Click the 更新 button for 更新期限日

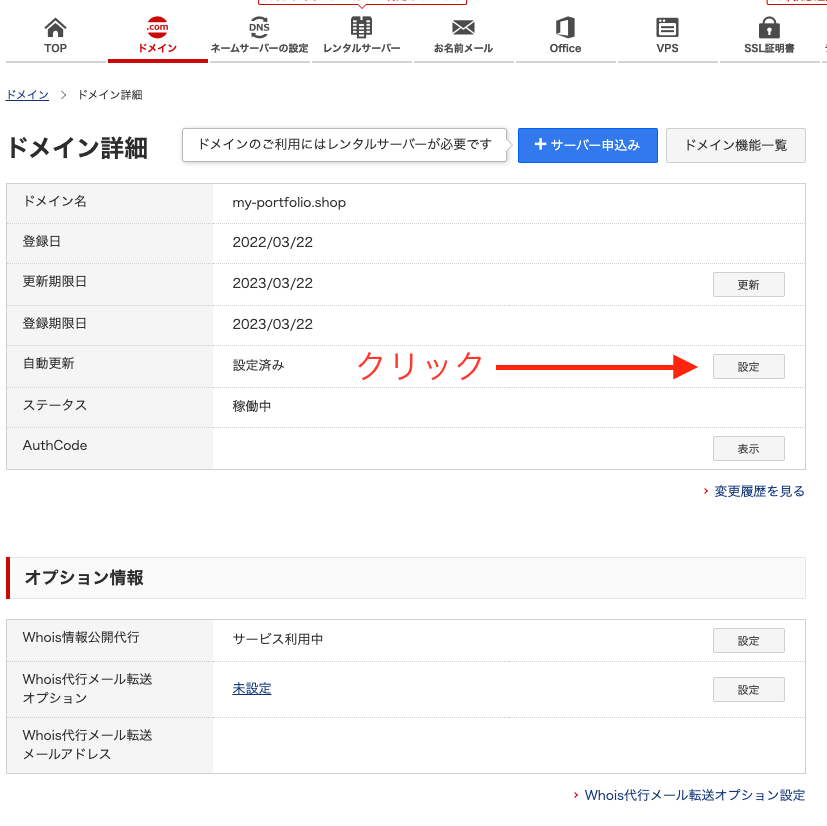(748, 284)
